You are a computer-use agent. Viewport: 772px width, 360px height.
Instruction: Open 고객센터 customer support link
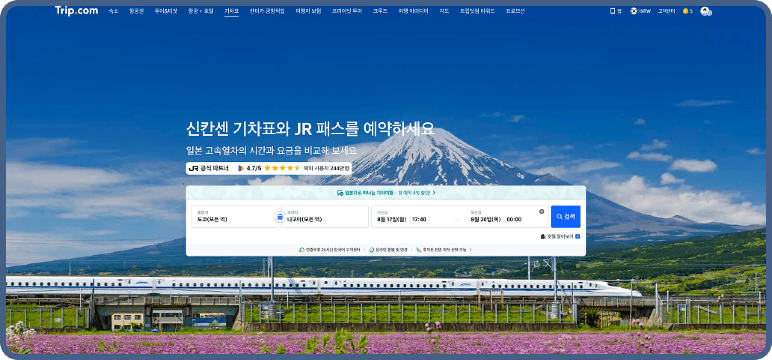[667, 11]
